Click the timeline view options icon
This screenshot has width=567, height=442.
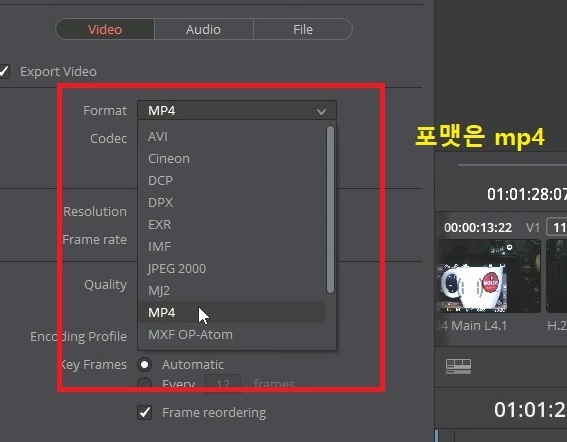pos(459,366)
